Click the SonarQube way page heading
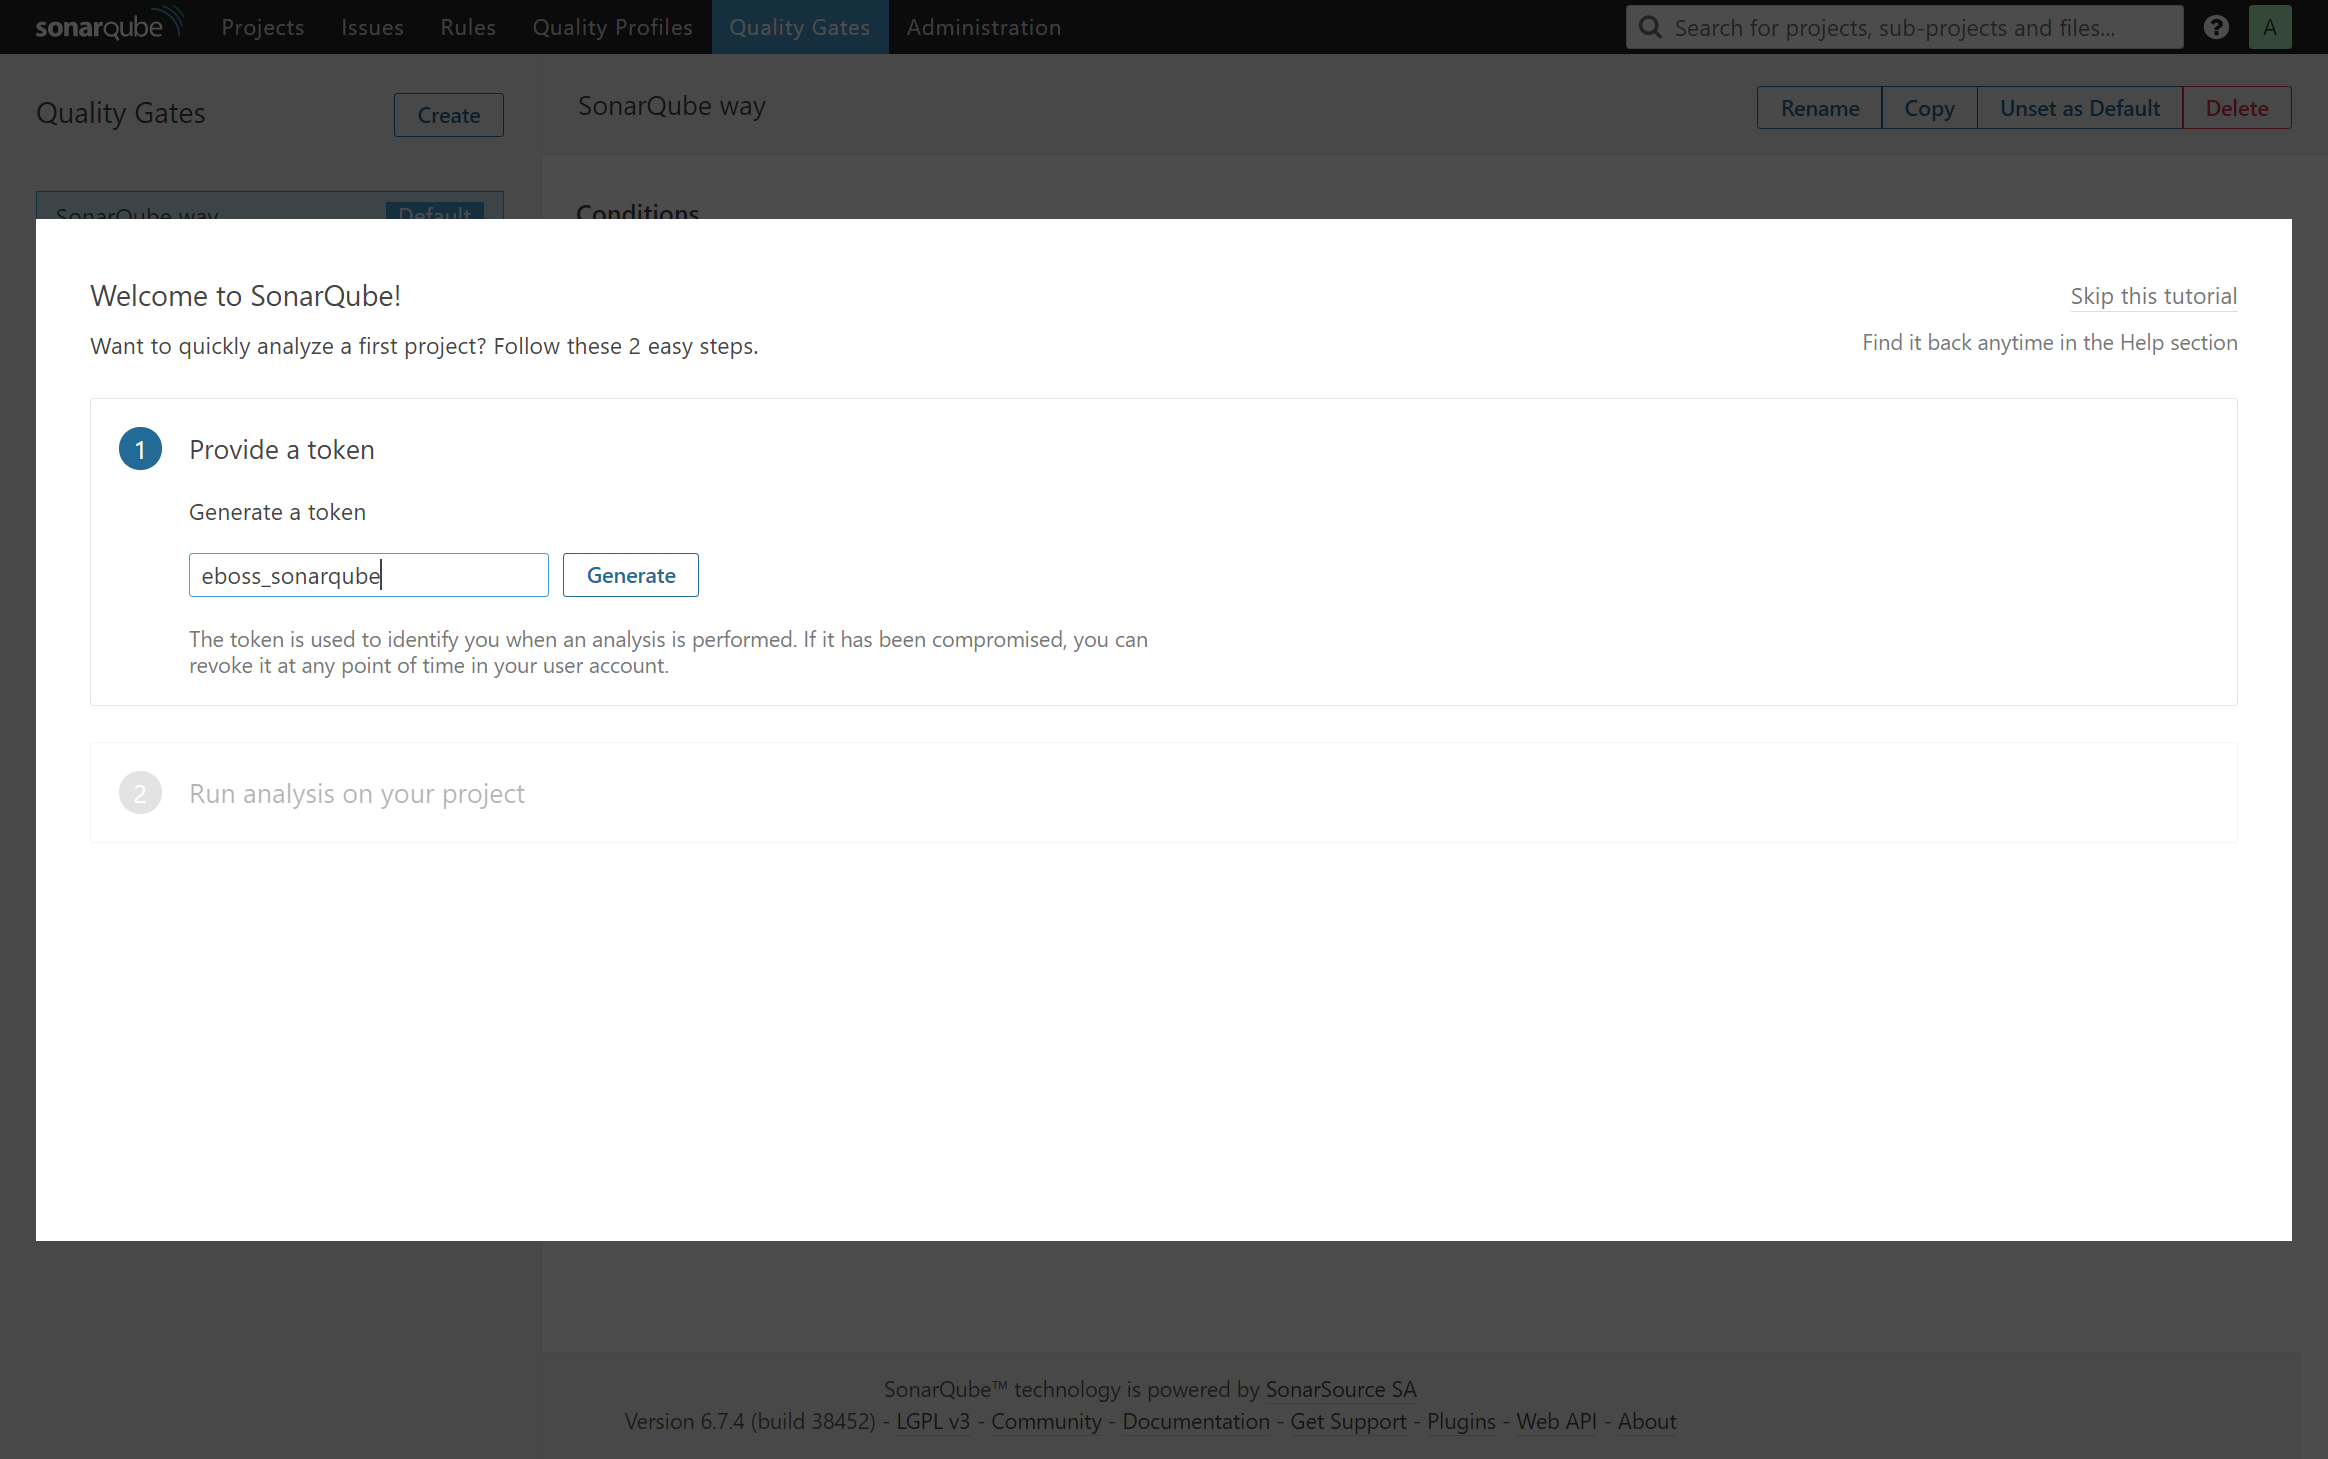2328x1459 pixels. point(672,105)
